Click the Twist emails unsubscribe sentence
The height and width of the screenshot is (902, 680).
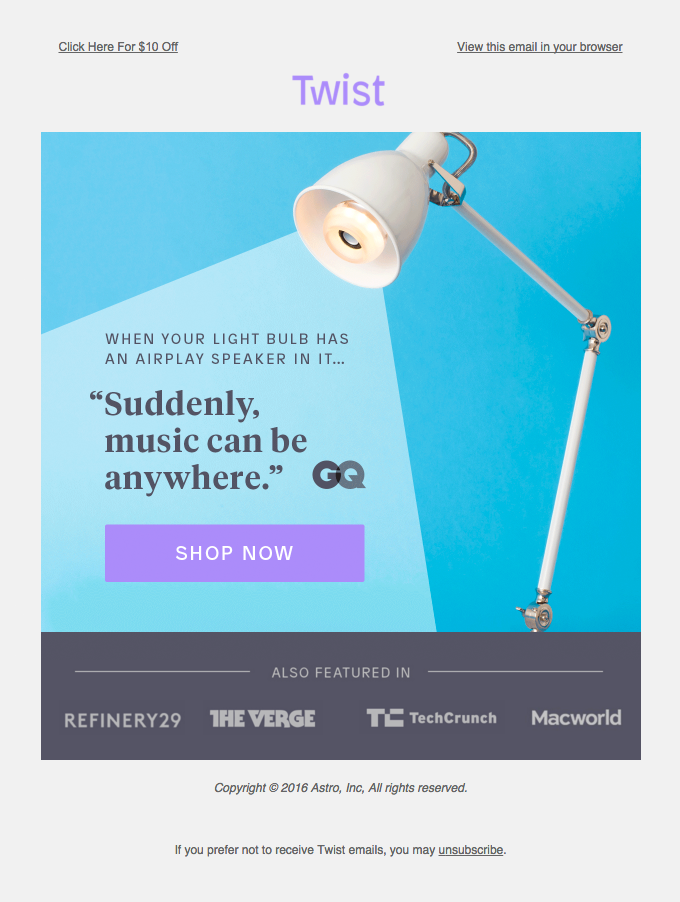tap(341, 850)
